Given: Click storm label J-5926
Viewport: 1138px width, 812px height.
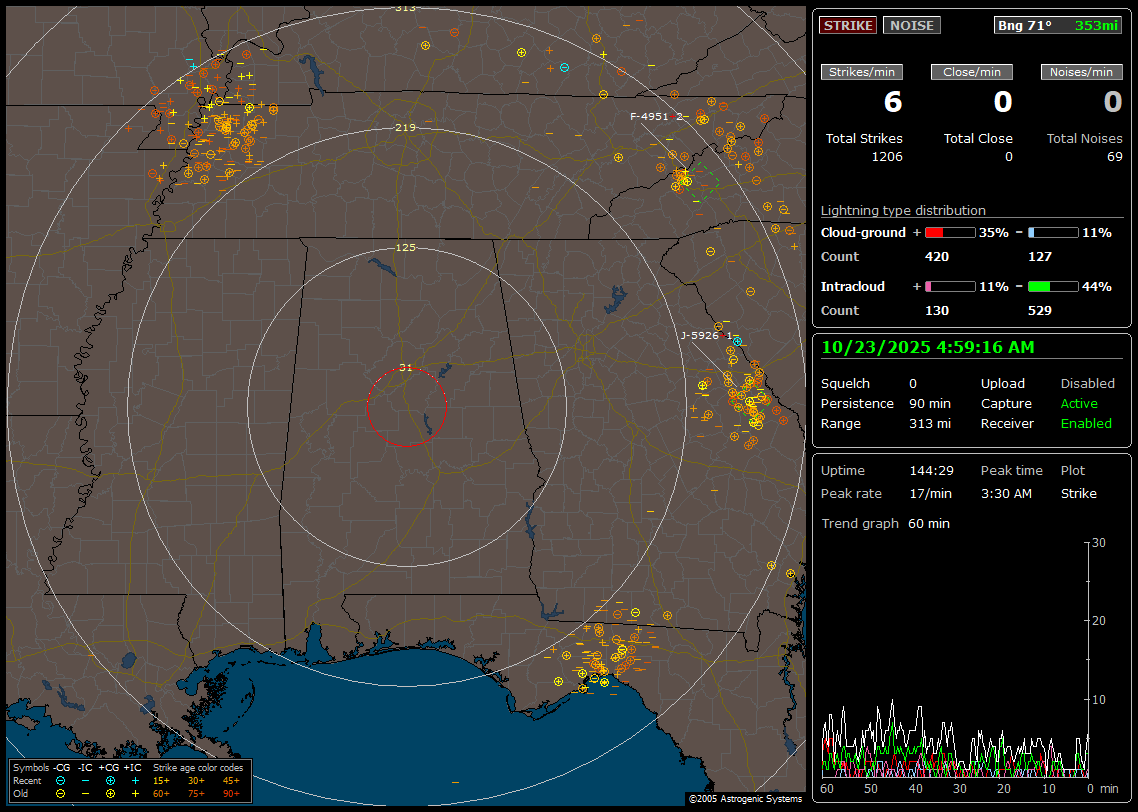Looking at the screenshot, I should (x=700, y=336).
